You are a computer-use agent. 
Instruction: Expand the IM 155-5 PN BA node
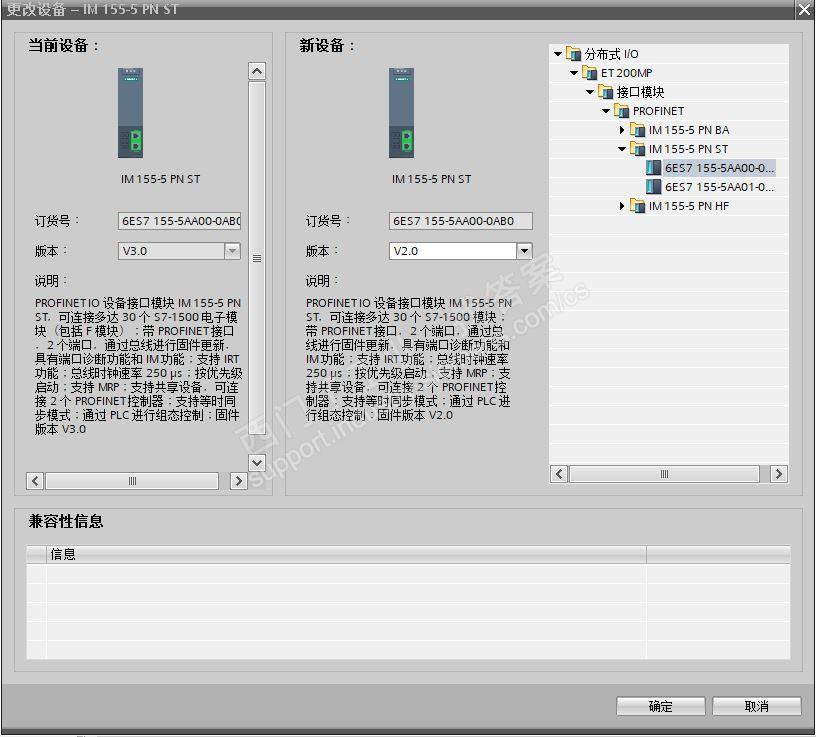[622, 130]
